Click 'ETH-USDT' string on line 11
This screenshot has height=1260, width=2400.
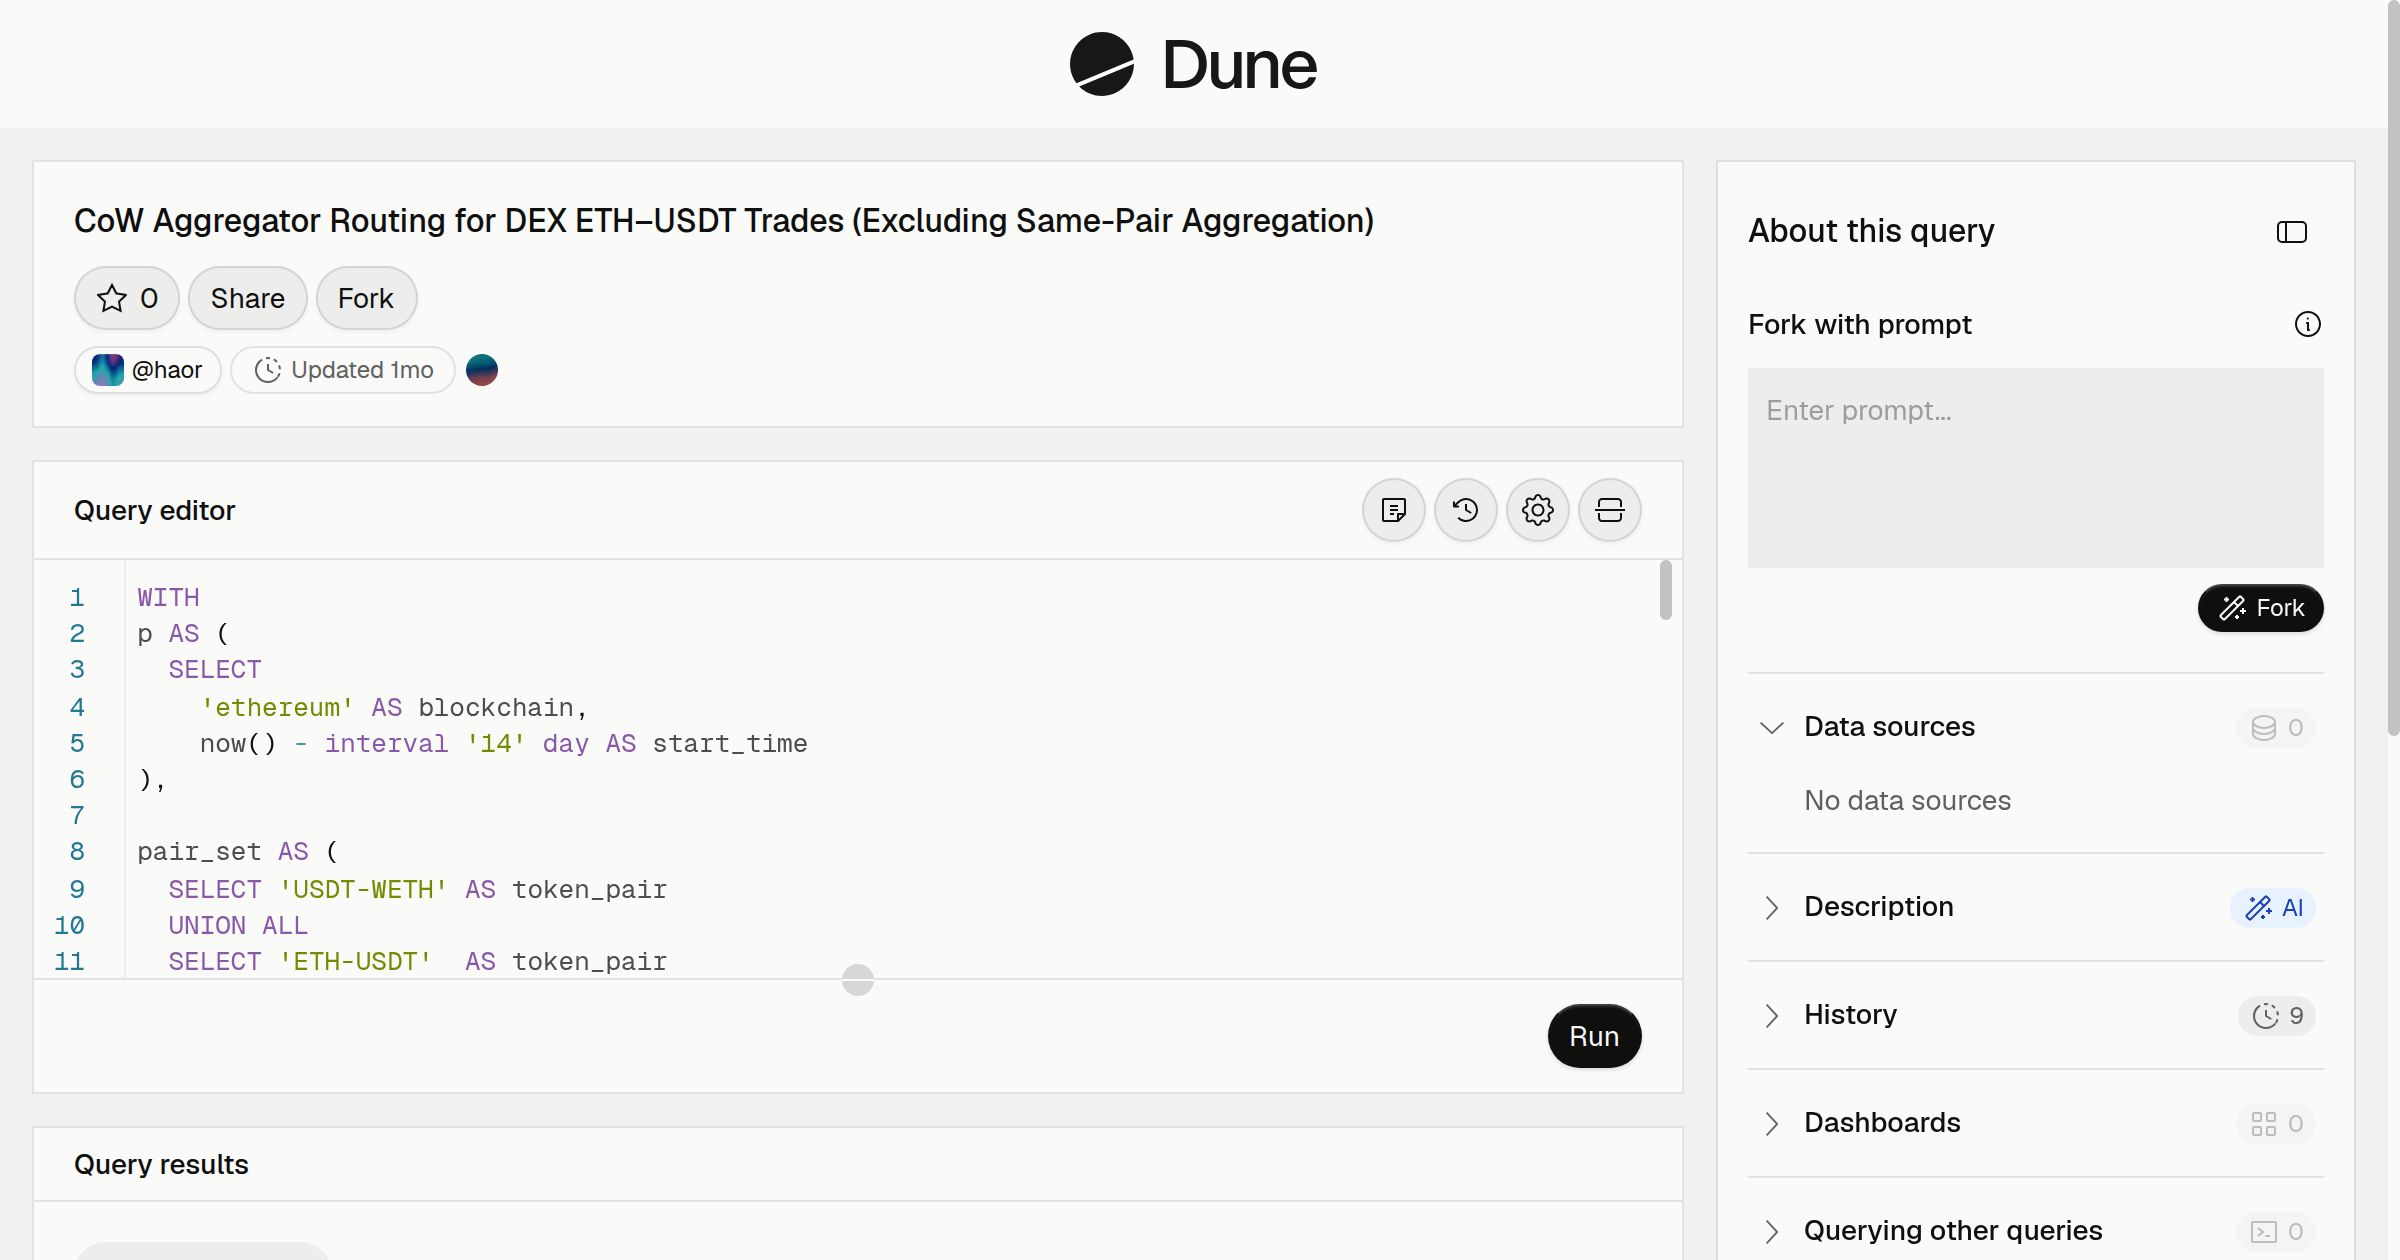pos(355,961)
